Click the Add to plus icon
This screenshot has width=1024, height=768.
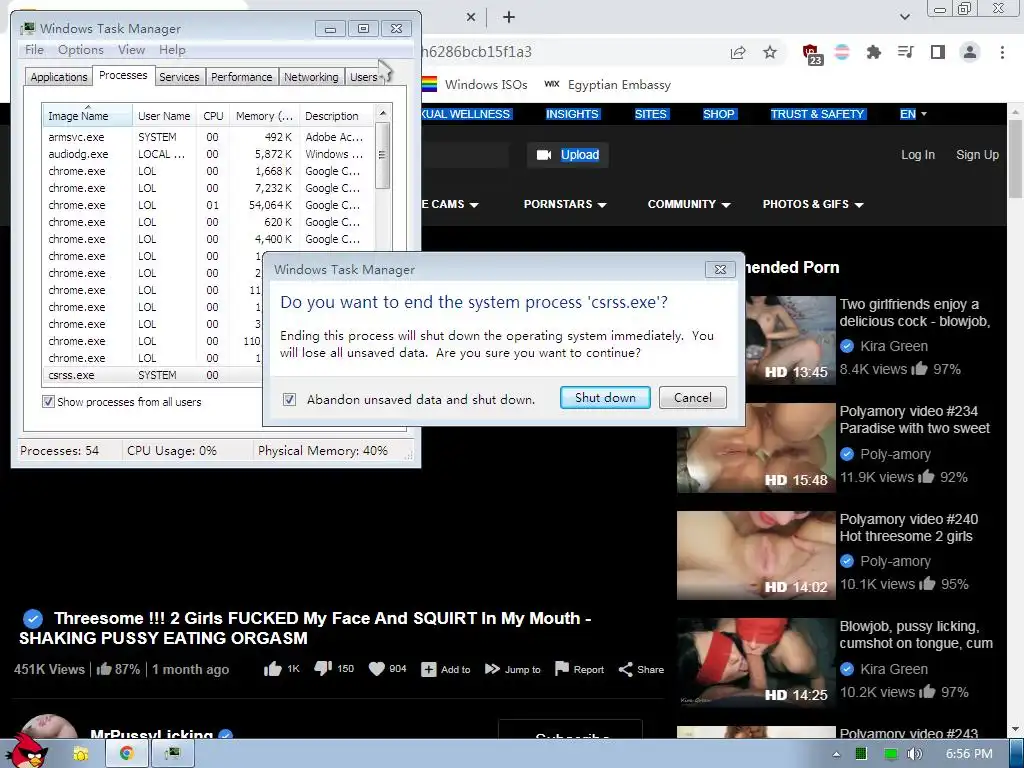pos(428,669)
